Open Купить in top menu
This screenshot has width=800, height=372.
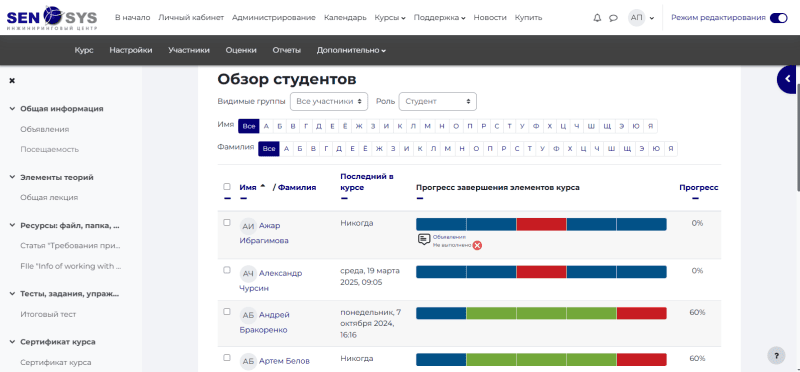pyautogui.click(x=528, y=18)
